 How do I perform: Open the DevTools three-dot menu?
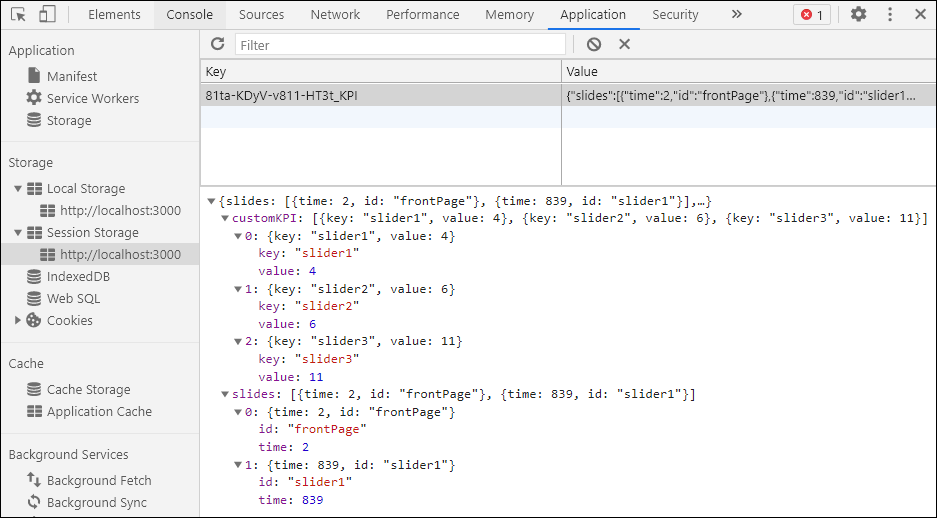[889, 15]
